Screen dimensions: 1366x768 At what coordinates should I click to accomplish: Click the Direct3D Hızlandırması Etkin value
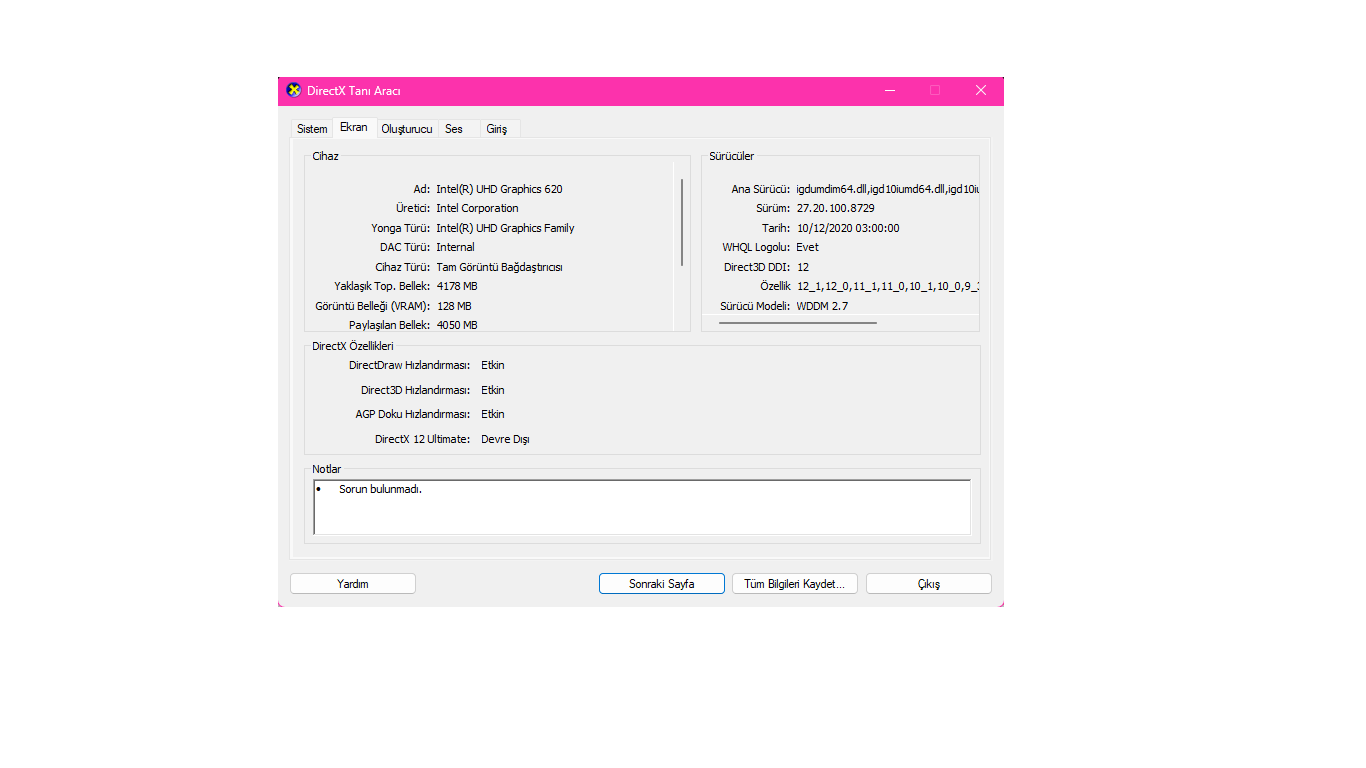click(493, 390)
